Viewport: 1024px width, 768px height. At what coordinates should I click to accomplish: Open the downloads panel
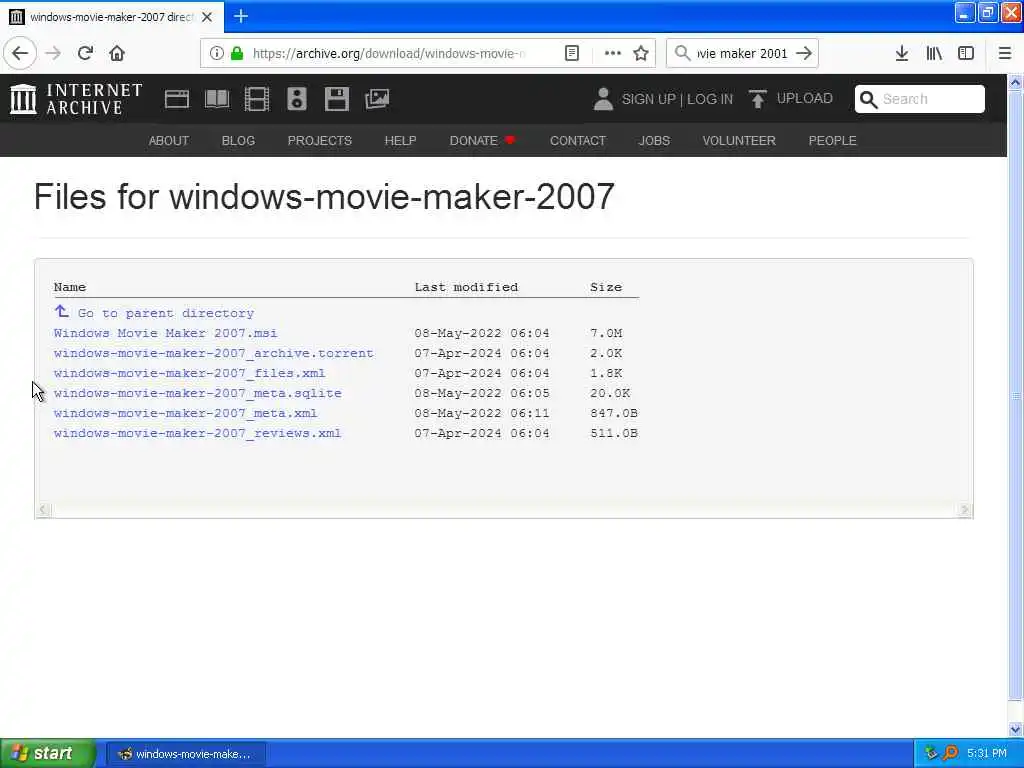pyautogui.click(x=902, y=53)
